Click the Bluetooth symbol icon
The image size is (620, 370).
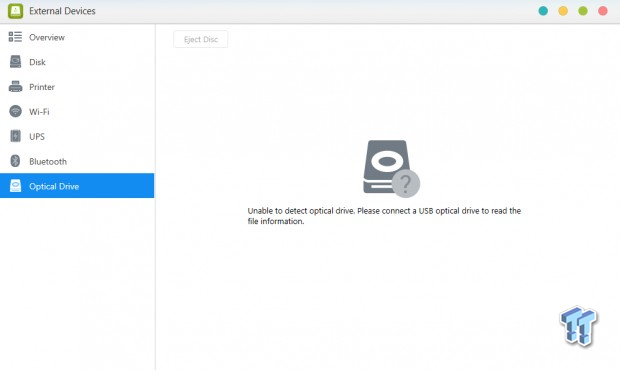click(x=15, y=161)
